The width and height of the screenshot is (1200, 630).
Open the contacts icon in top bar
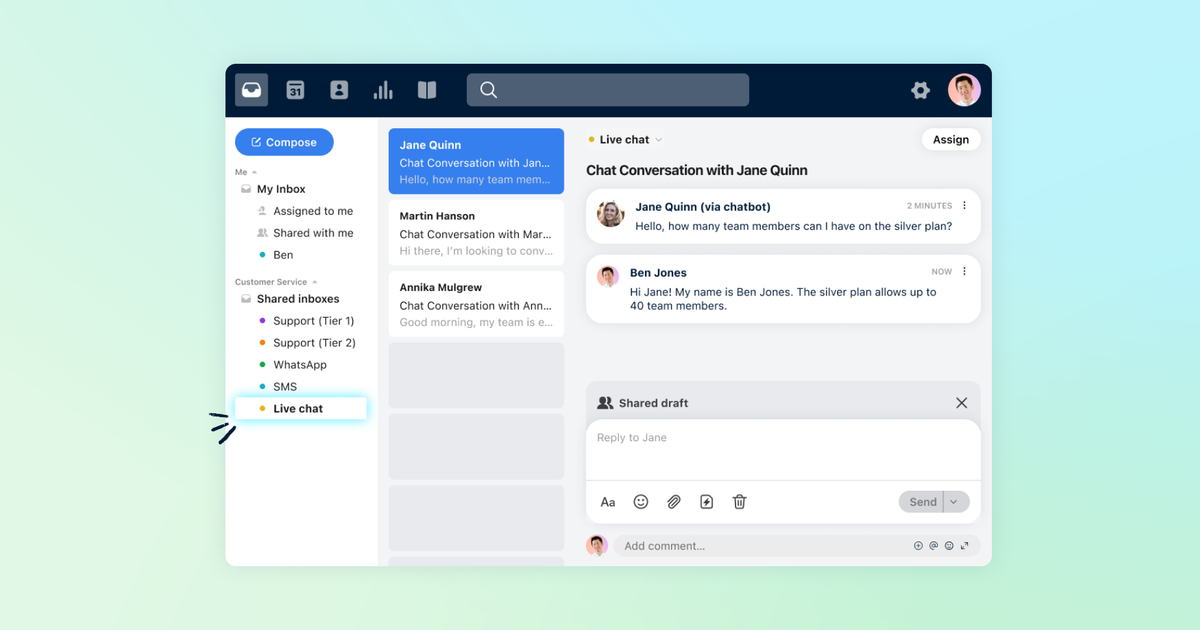tap(339, 90)
